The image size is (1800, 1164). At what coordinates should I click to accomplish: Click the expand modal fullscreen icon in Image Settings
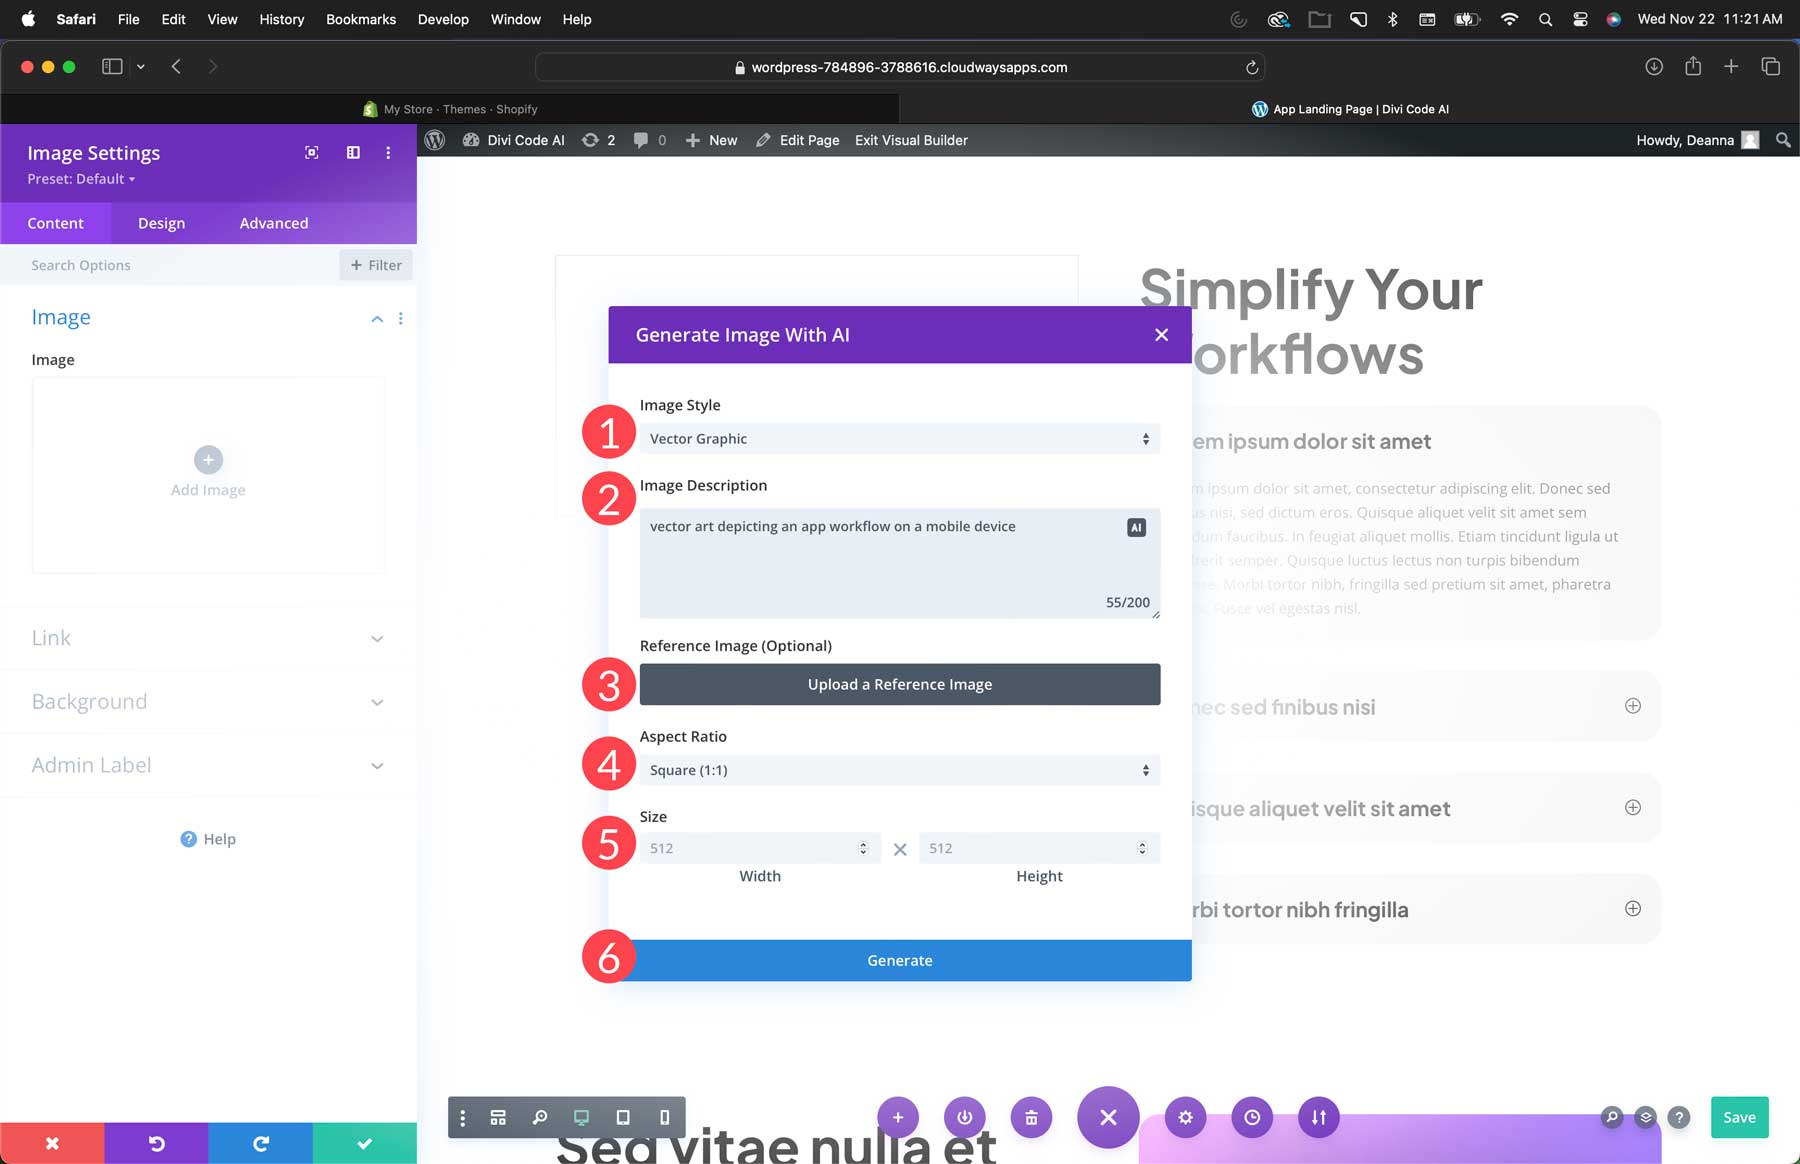pos(312,153)
